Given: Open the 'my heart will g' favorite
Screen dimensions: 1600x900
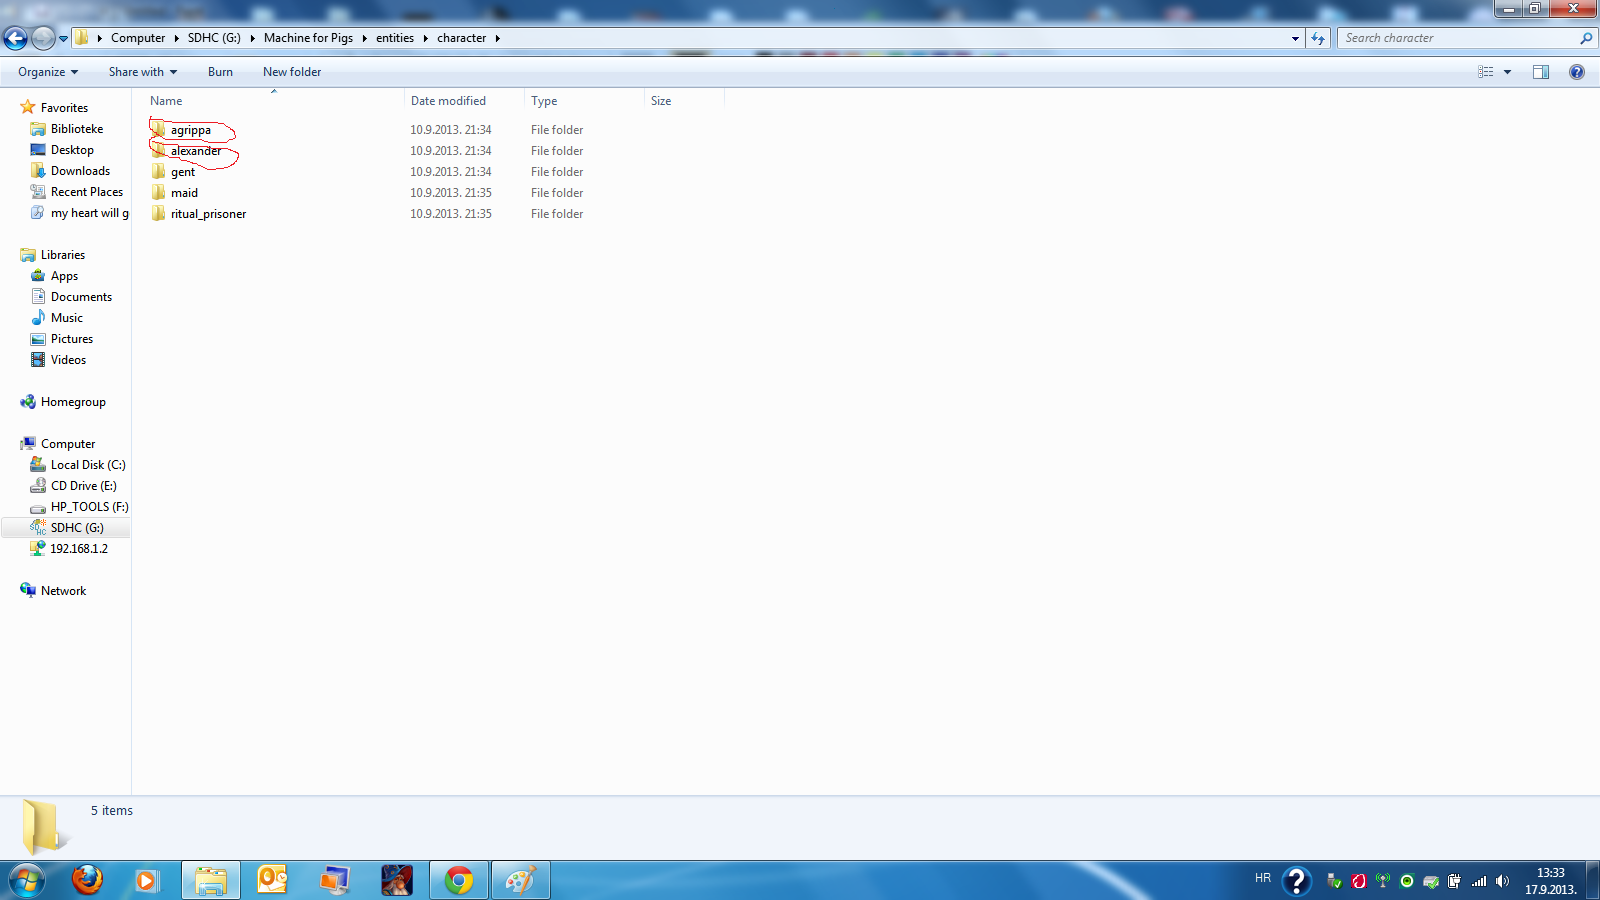Looking at the screenshot, I should (80, 213).
